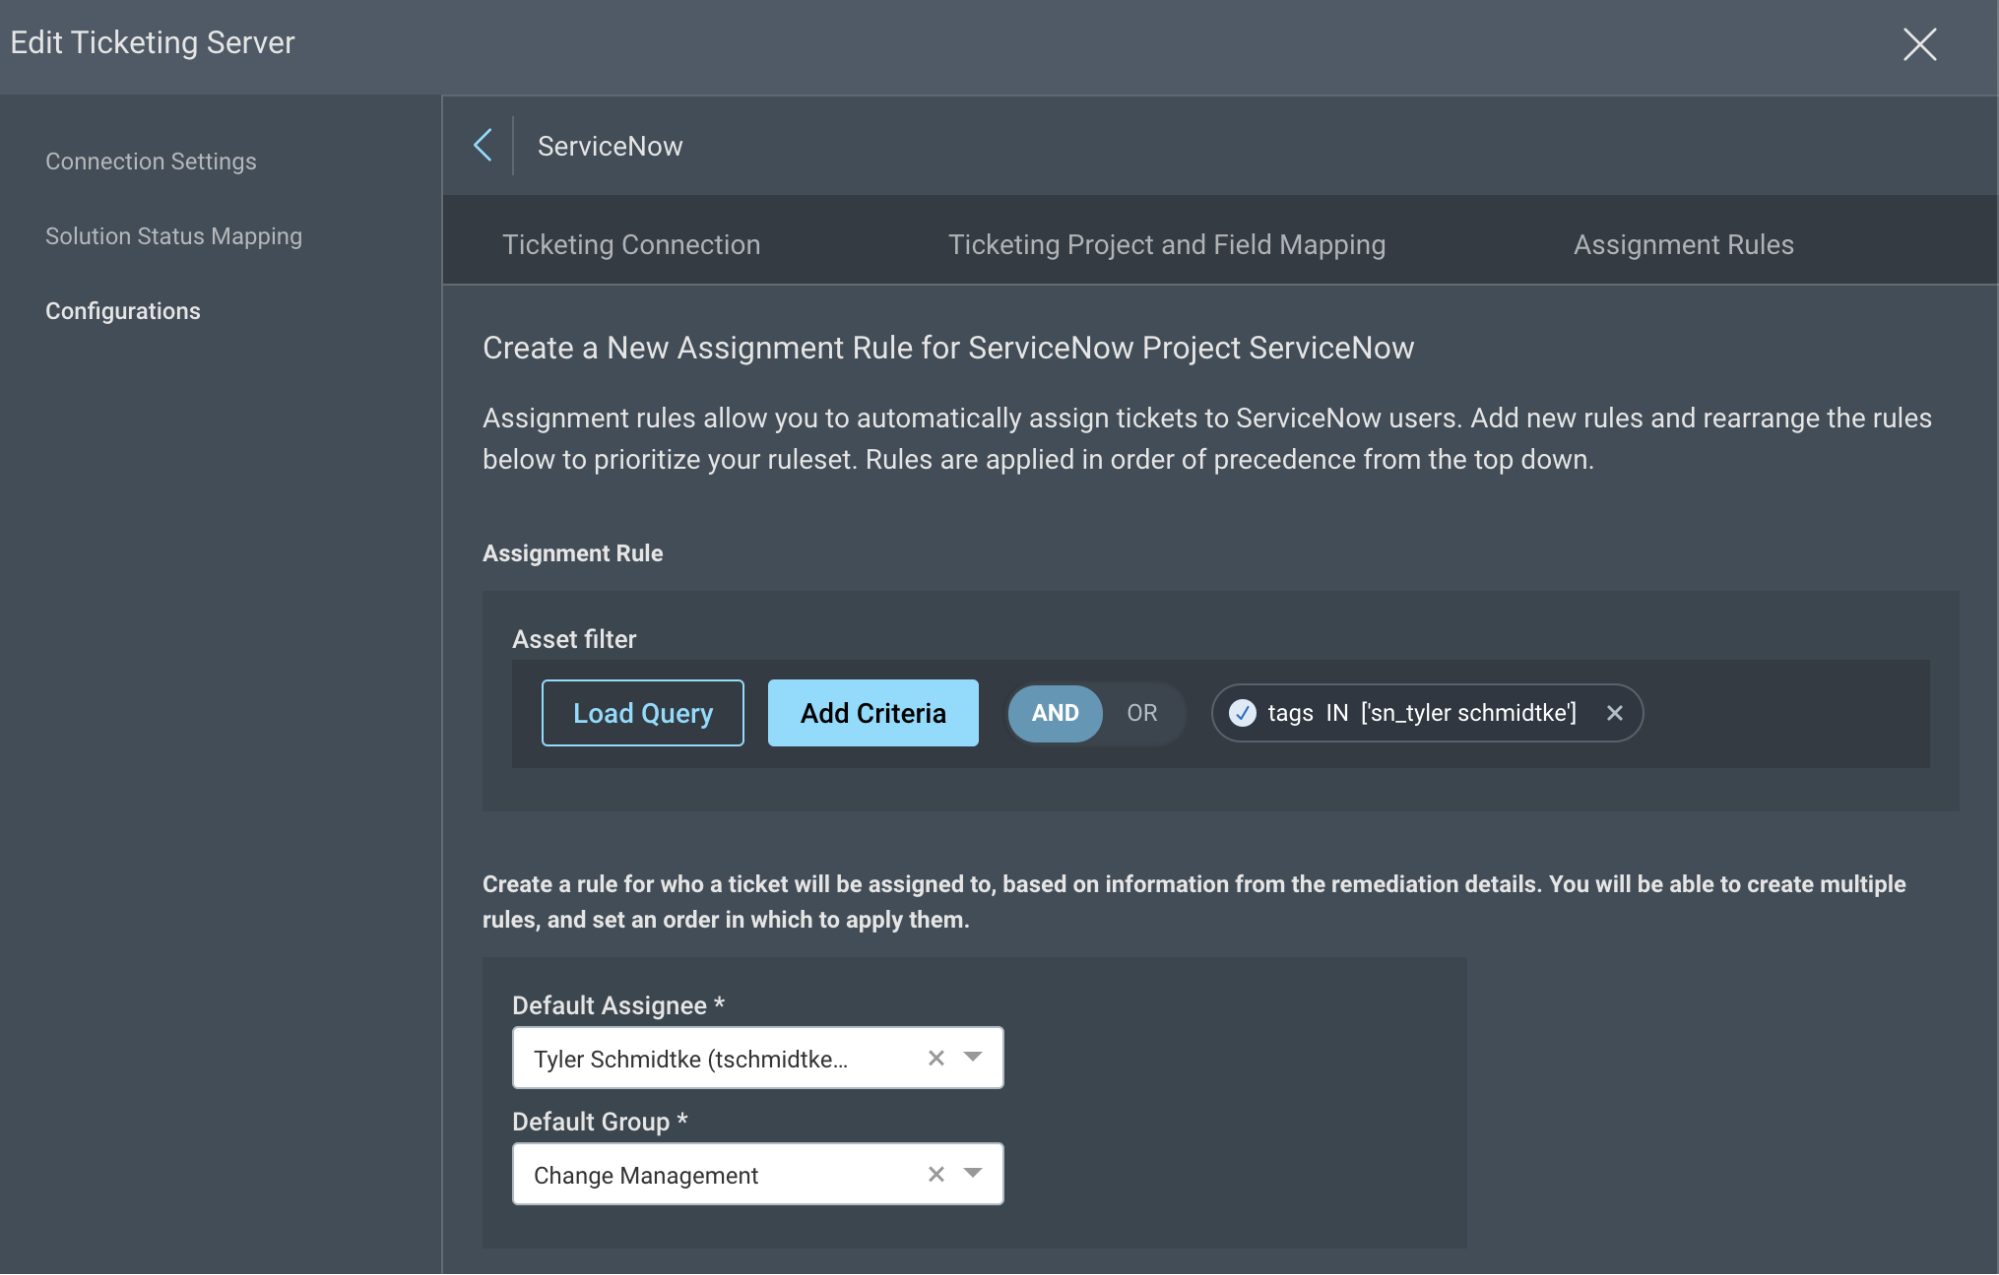Click the checkmark icon on tags criteria
1999x1275 pixels.
pos(1242,713)
